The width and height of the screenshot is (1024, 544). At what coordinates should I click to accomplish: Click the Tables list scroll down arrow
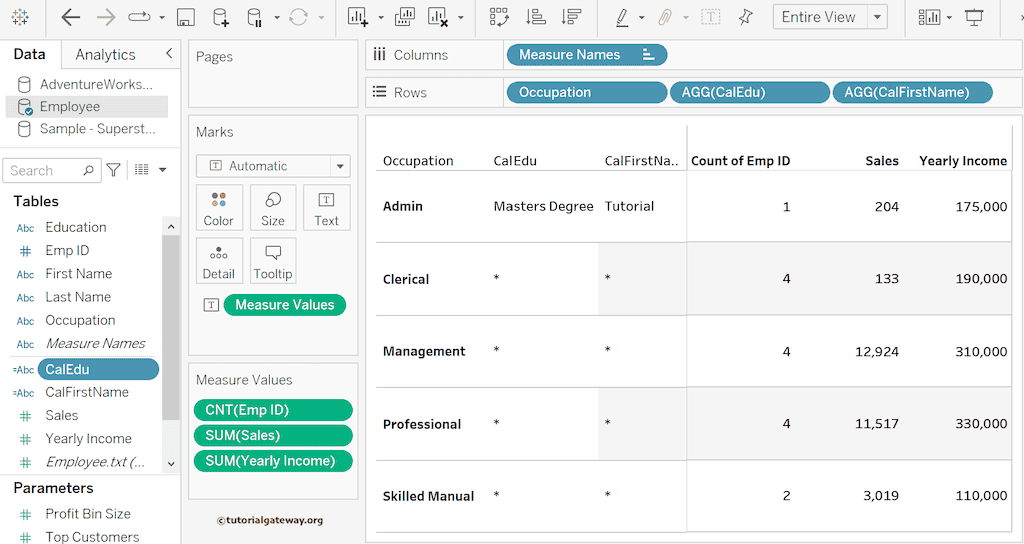click(x=171, y=463)
